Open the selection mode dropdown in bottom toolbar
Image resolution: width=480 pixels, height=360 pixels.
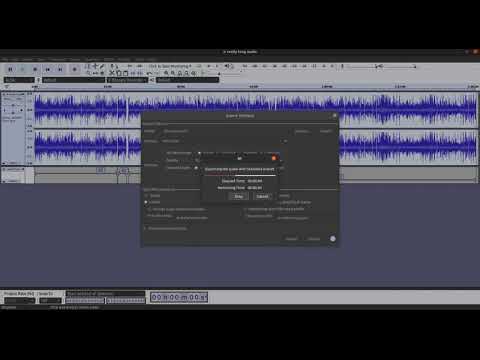[105, 294]
